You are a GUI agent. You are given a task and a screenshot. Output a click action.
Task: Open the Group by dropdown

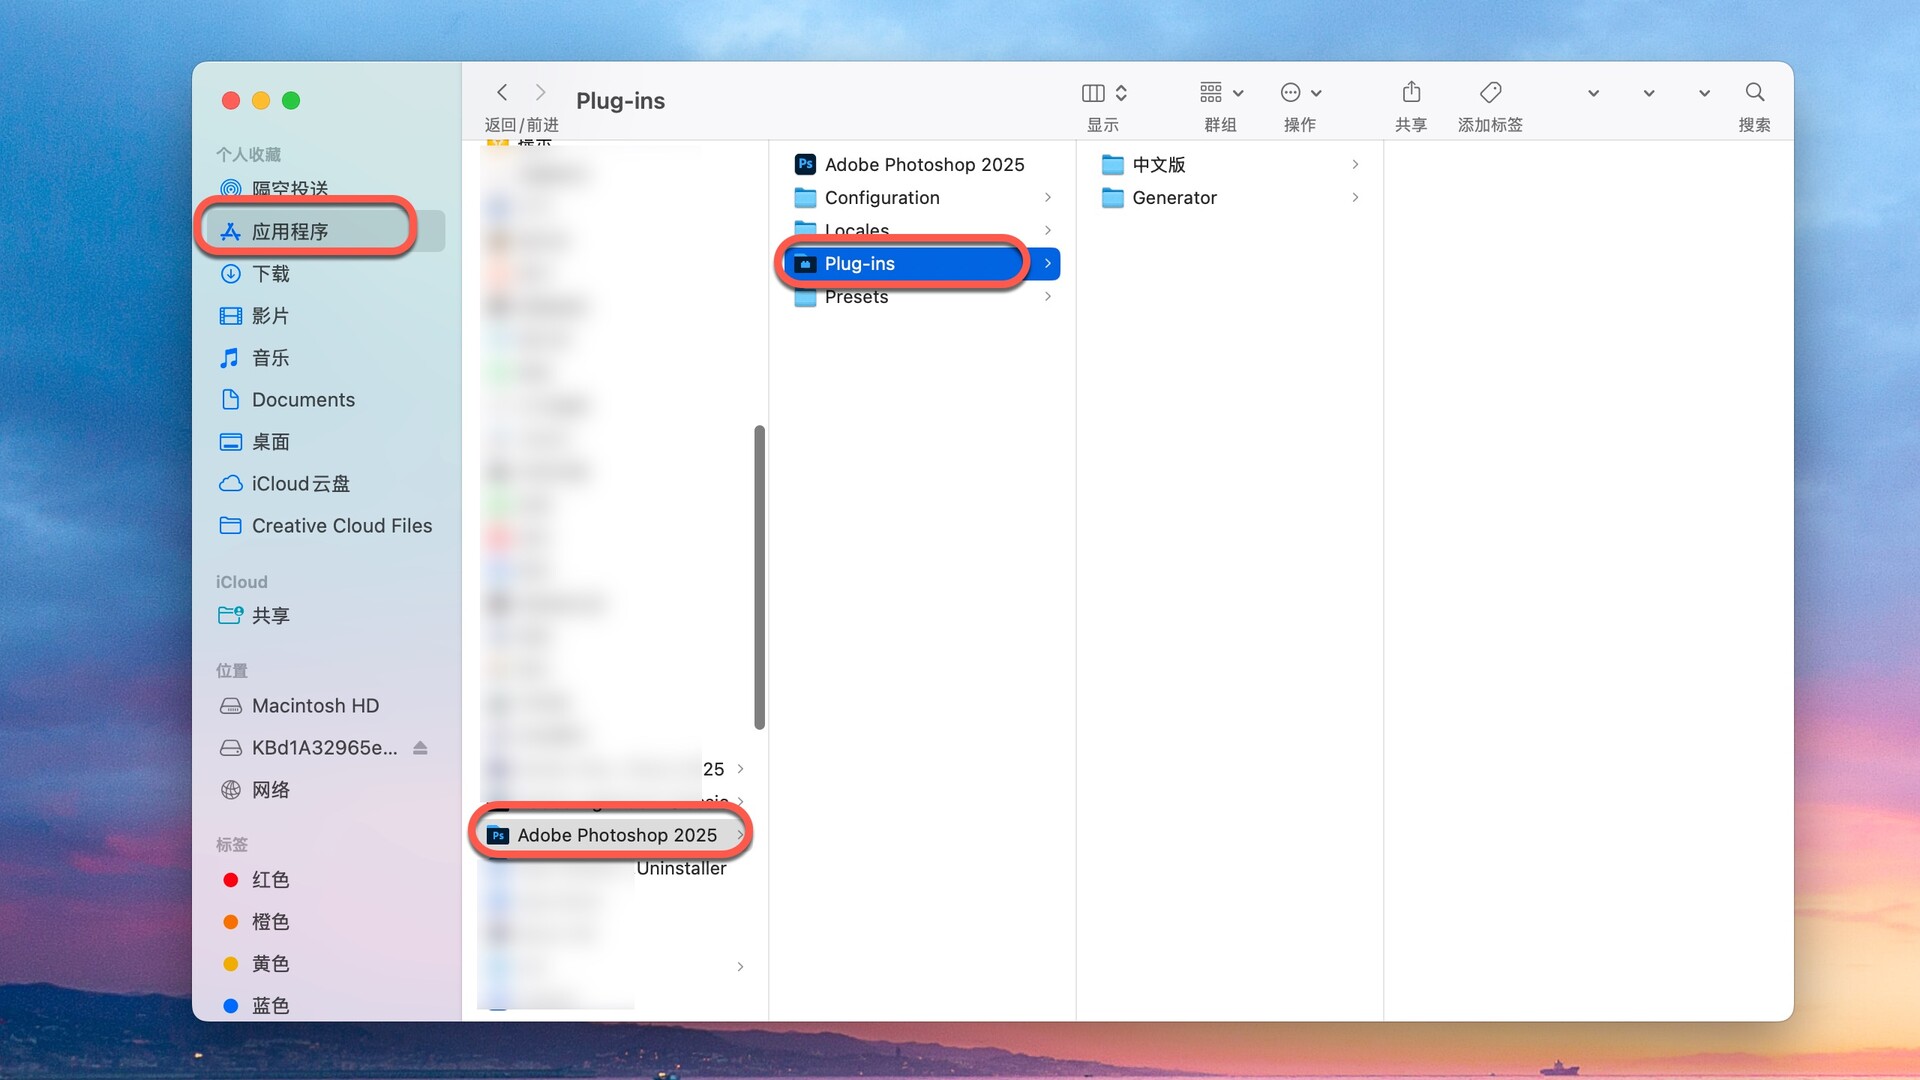1220,93
